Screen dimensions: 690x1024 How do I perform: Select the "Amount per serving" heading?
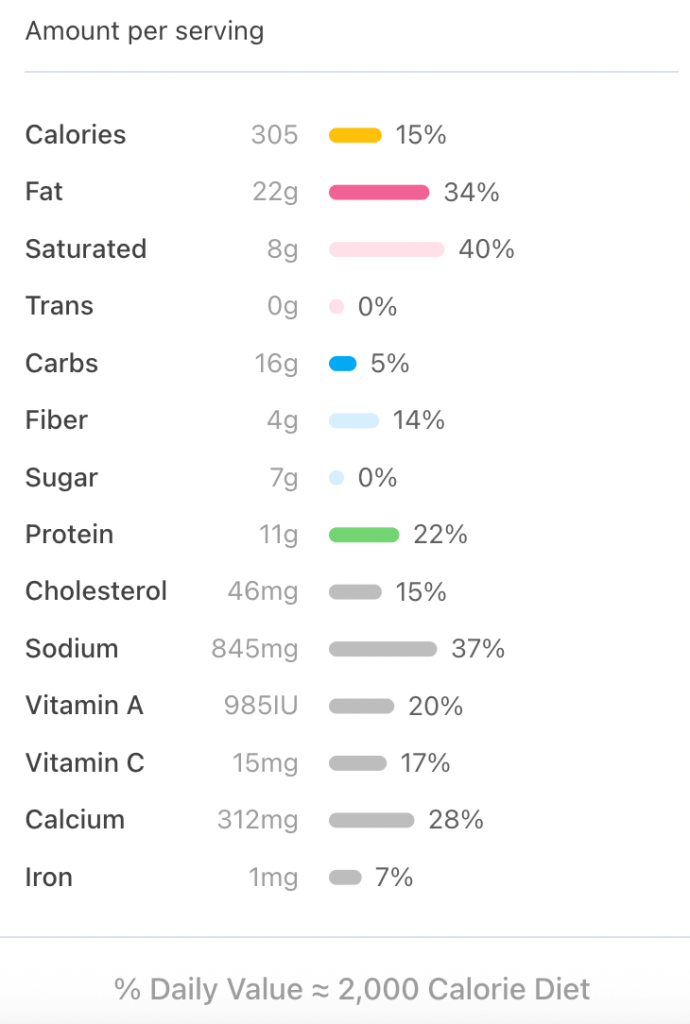pos(145,31)
